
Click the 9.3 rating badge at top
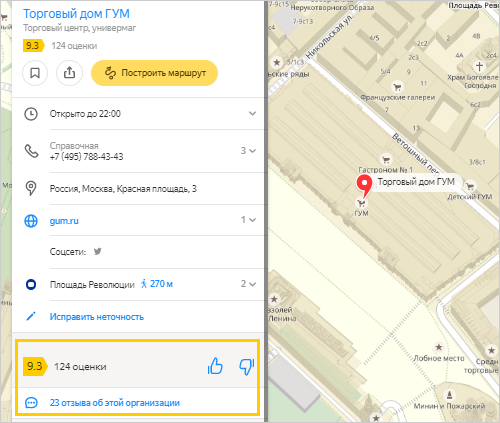pyautogui.click(x=33, y=46)
